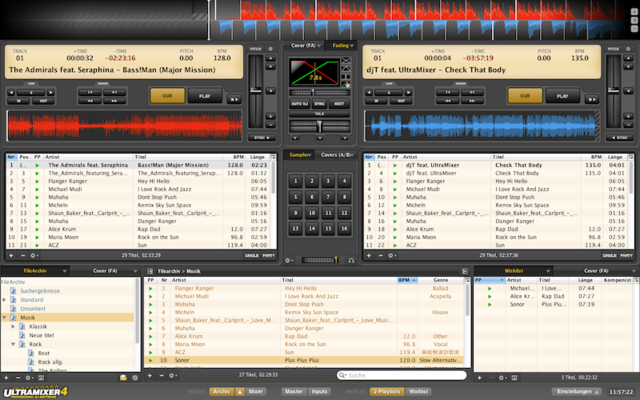Switch to the Master tab
This screenshot has width=640, height=400.
point(294,391)
